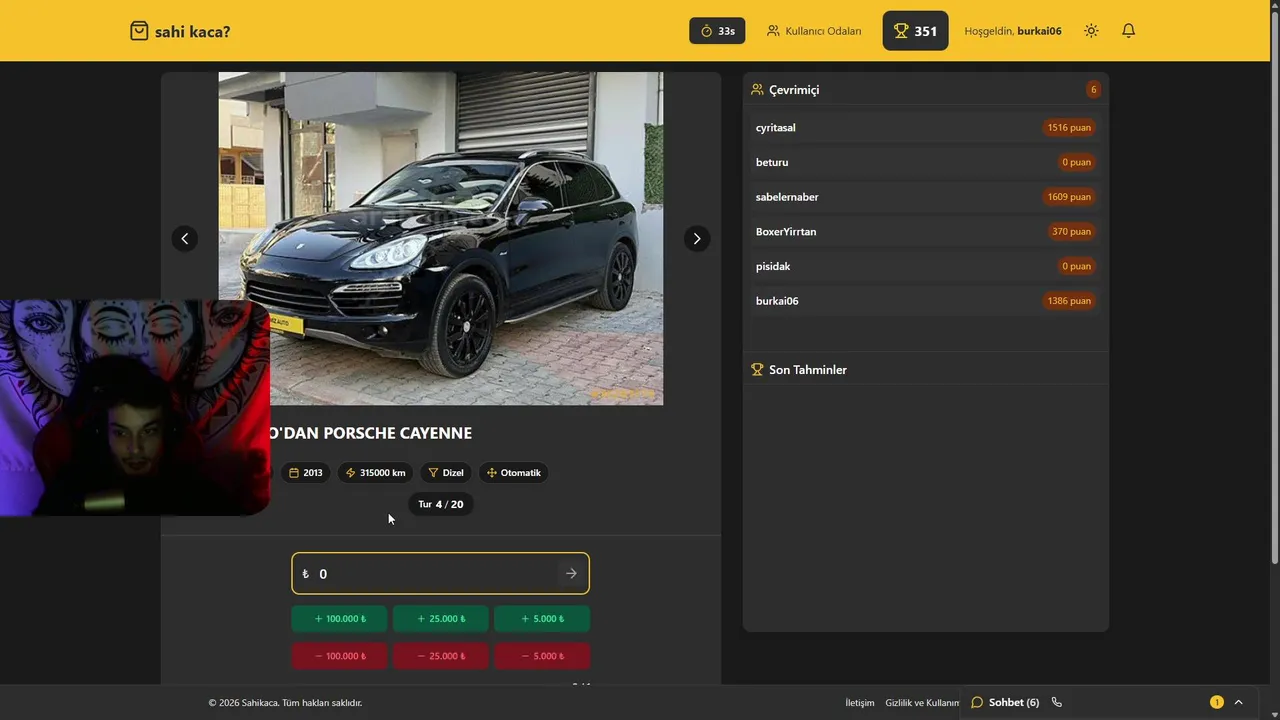
Task: Click the 315000 km mileage tag
Action: coord(375,473)
